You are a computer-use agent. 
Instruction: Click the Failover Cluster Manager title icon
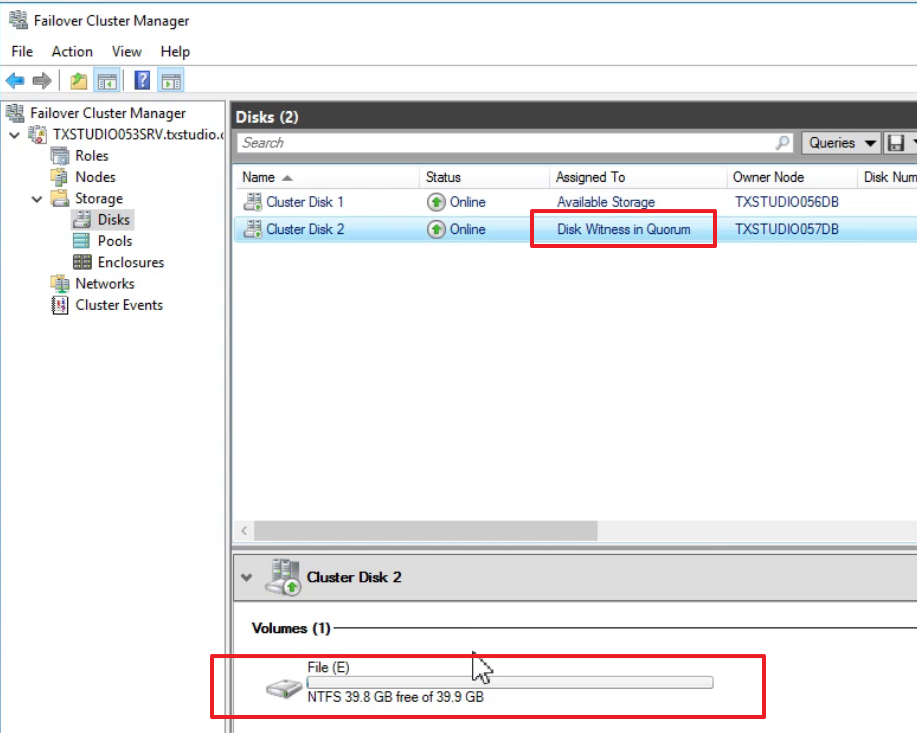18,20
